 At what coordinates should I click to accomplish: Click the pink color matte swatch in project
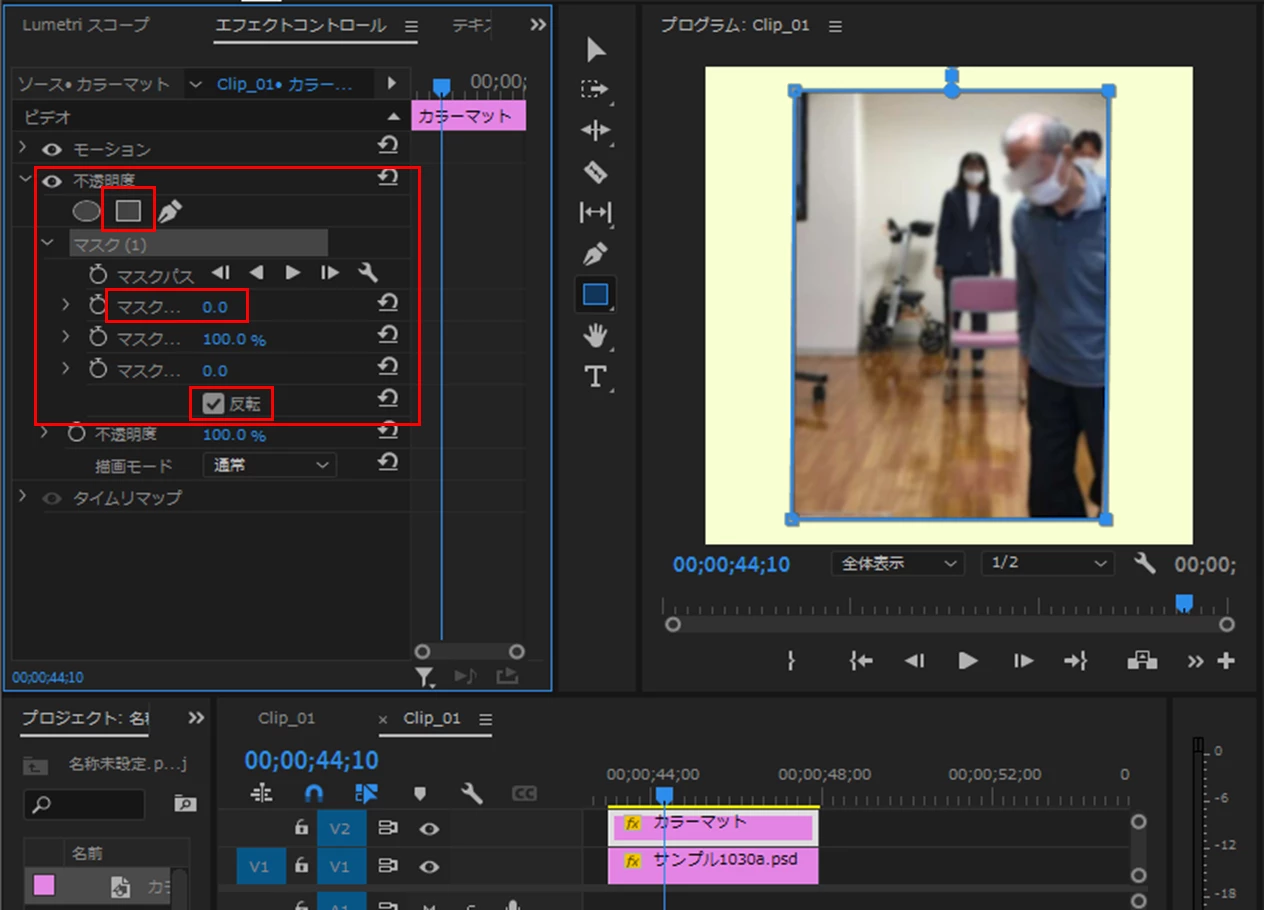[44, 885]
